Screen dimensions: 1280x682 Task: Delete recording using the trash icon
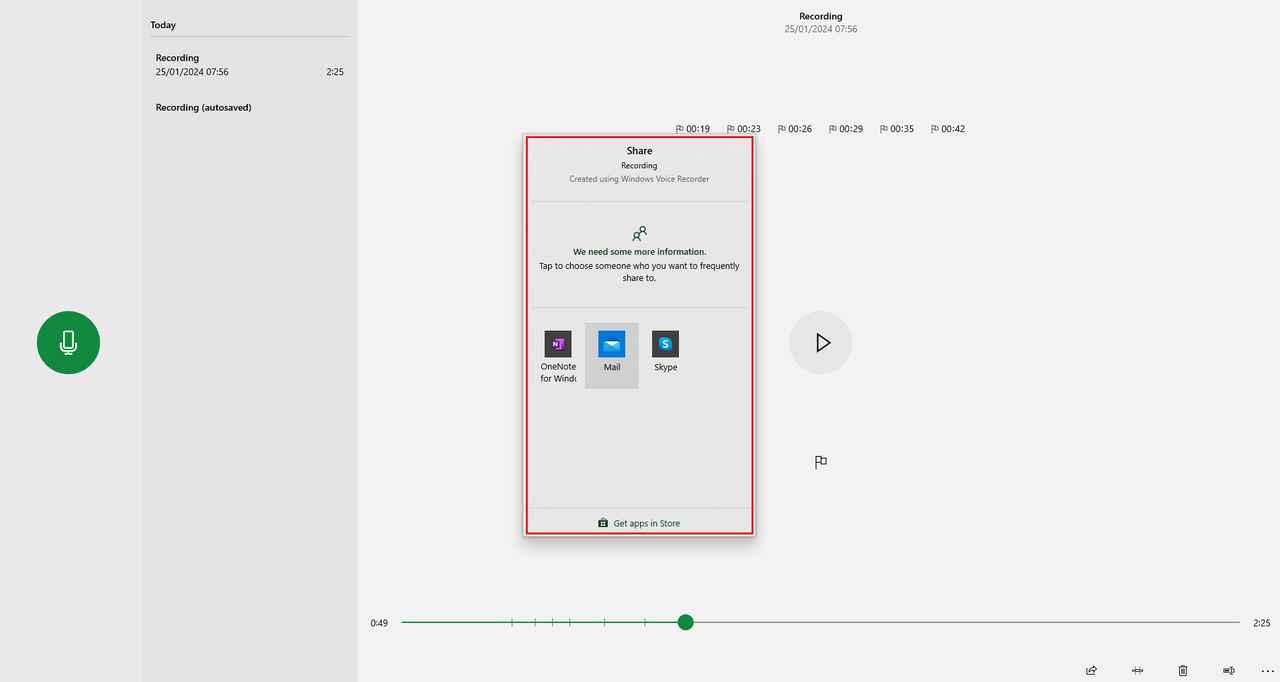[x=1183, y=670]
